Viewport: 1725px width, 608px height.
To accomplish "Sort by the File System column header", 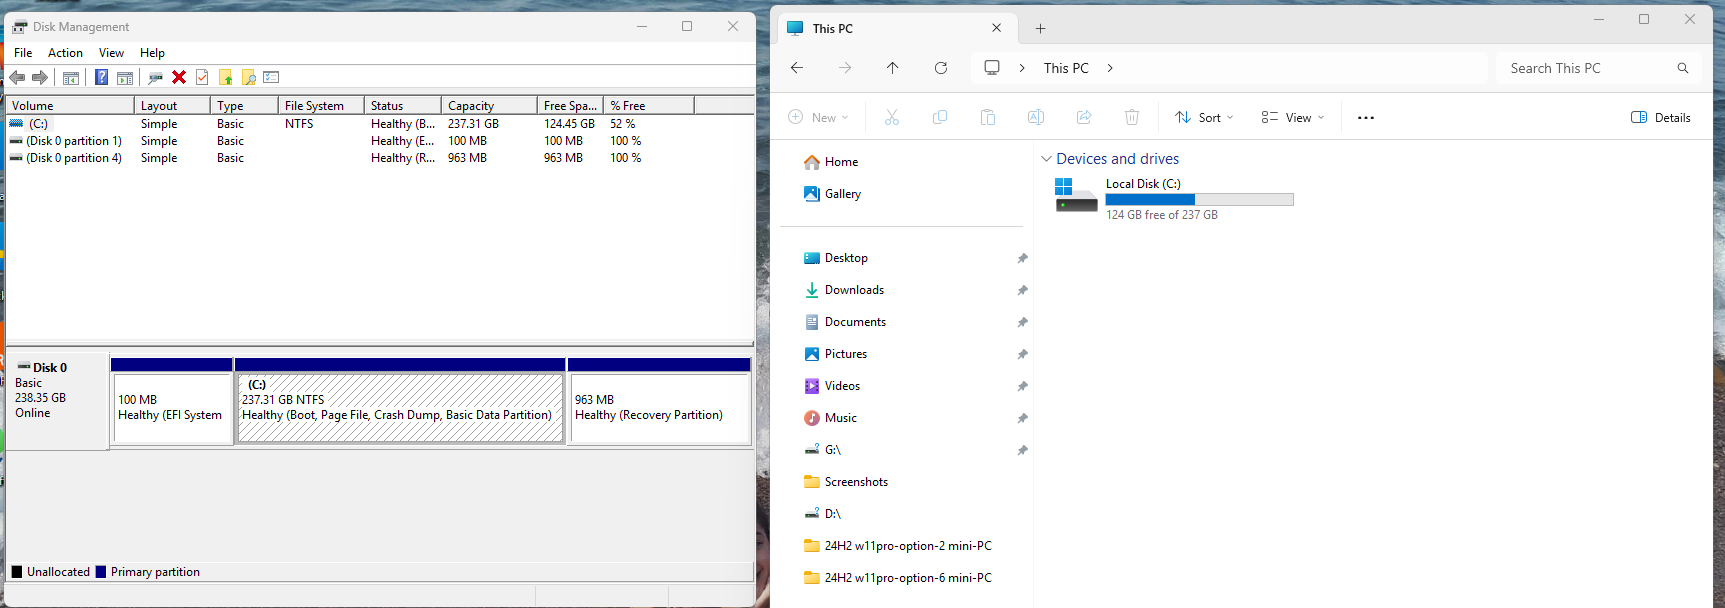I will click(321, 105).
